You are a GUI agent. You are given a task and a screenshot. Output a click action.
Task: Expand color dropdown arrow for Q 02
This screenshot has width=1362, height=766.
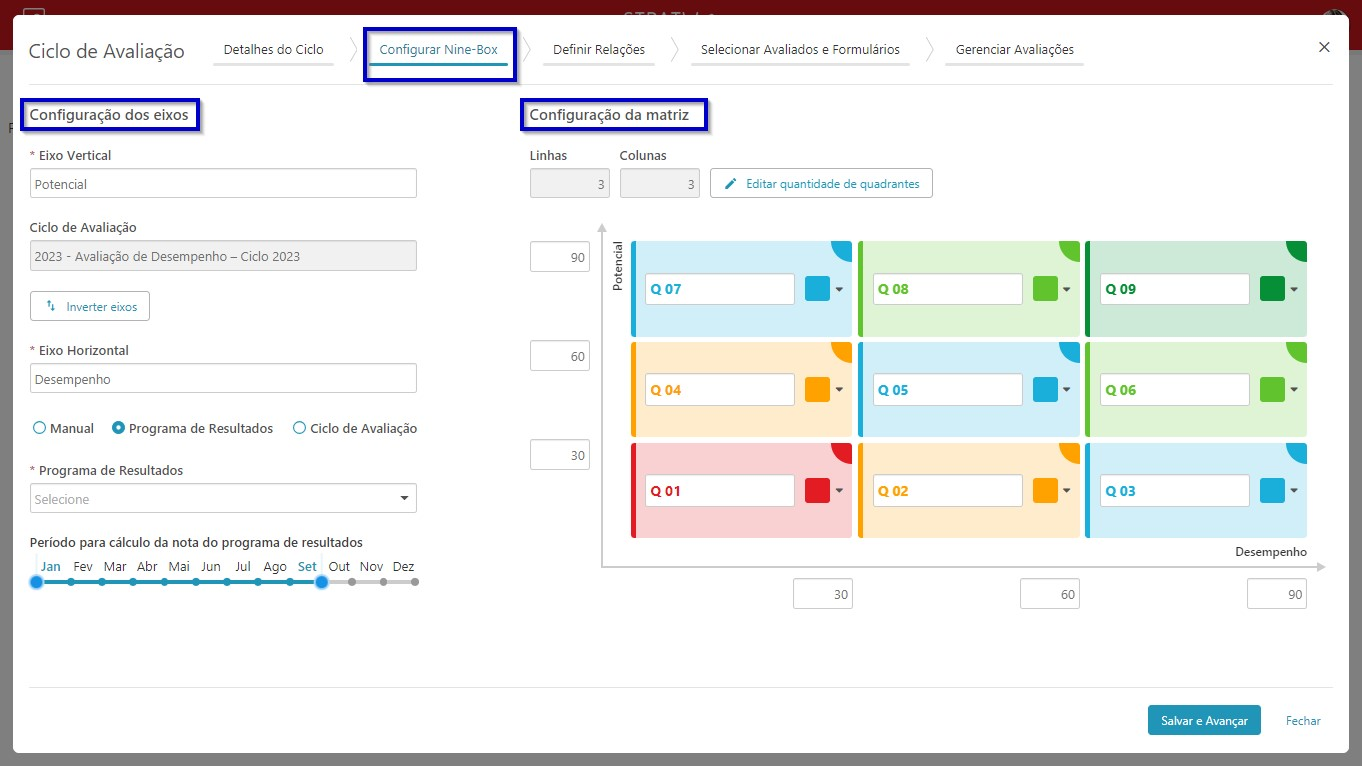tap(1067, 492)
